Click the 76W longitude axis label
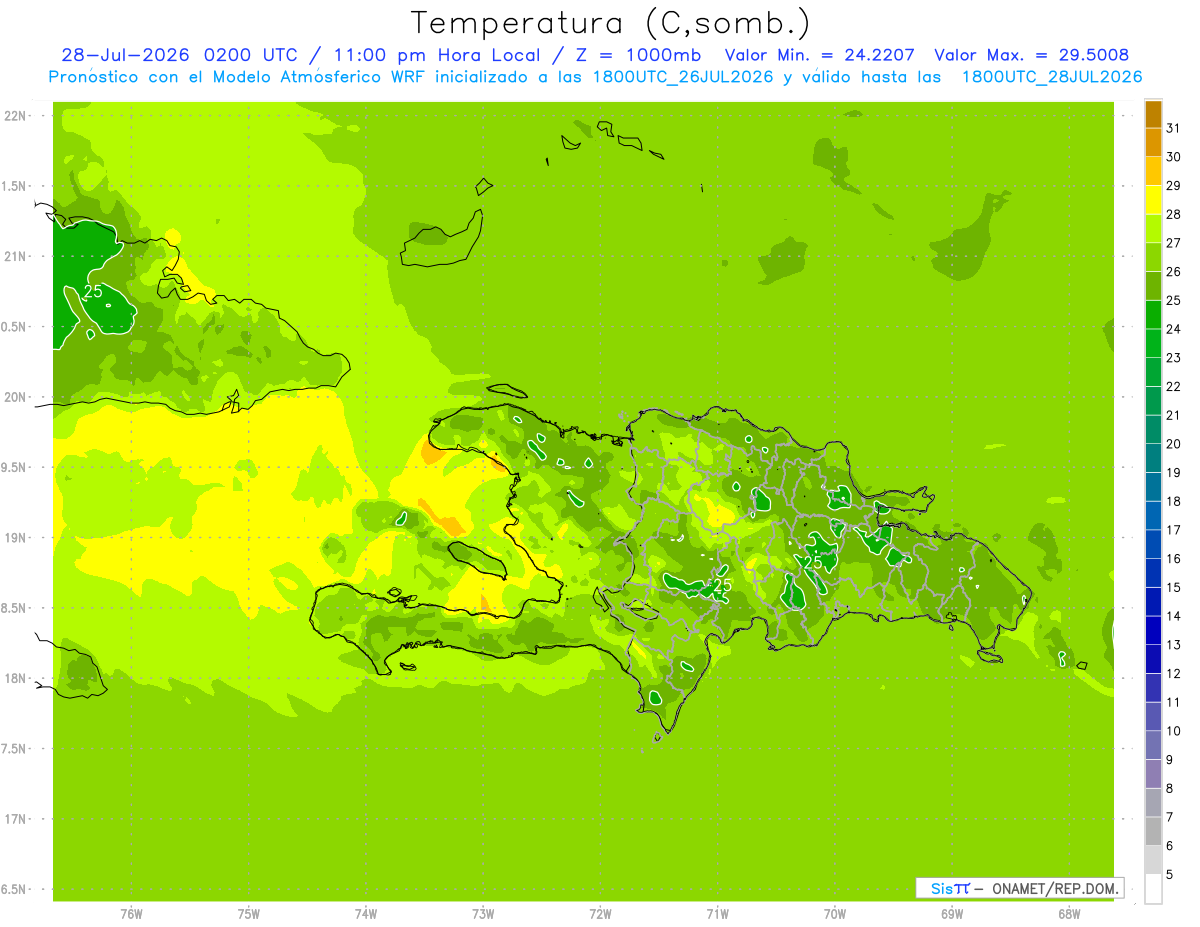 click(x=131, y=913)
